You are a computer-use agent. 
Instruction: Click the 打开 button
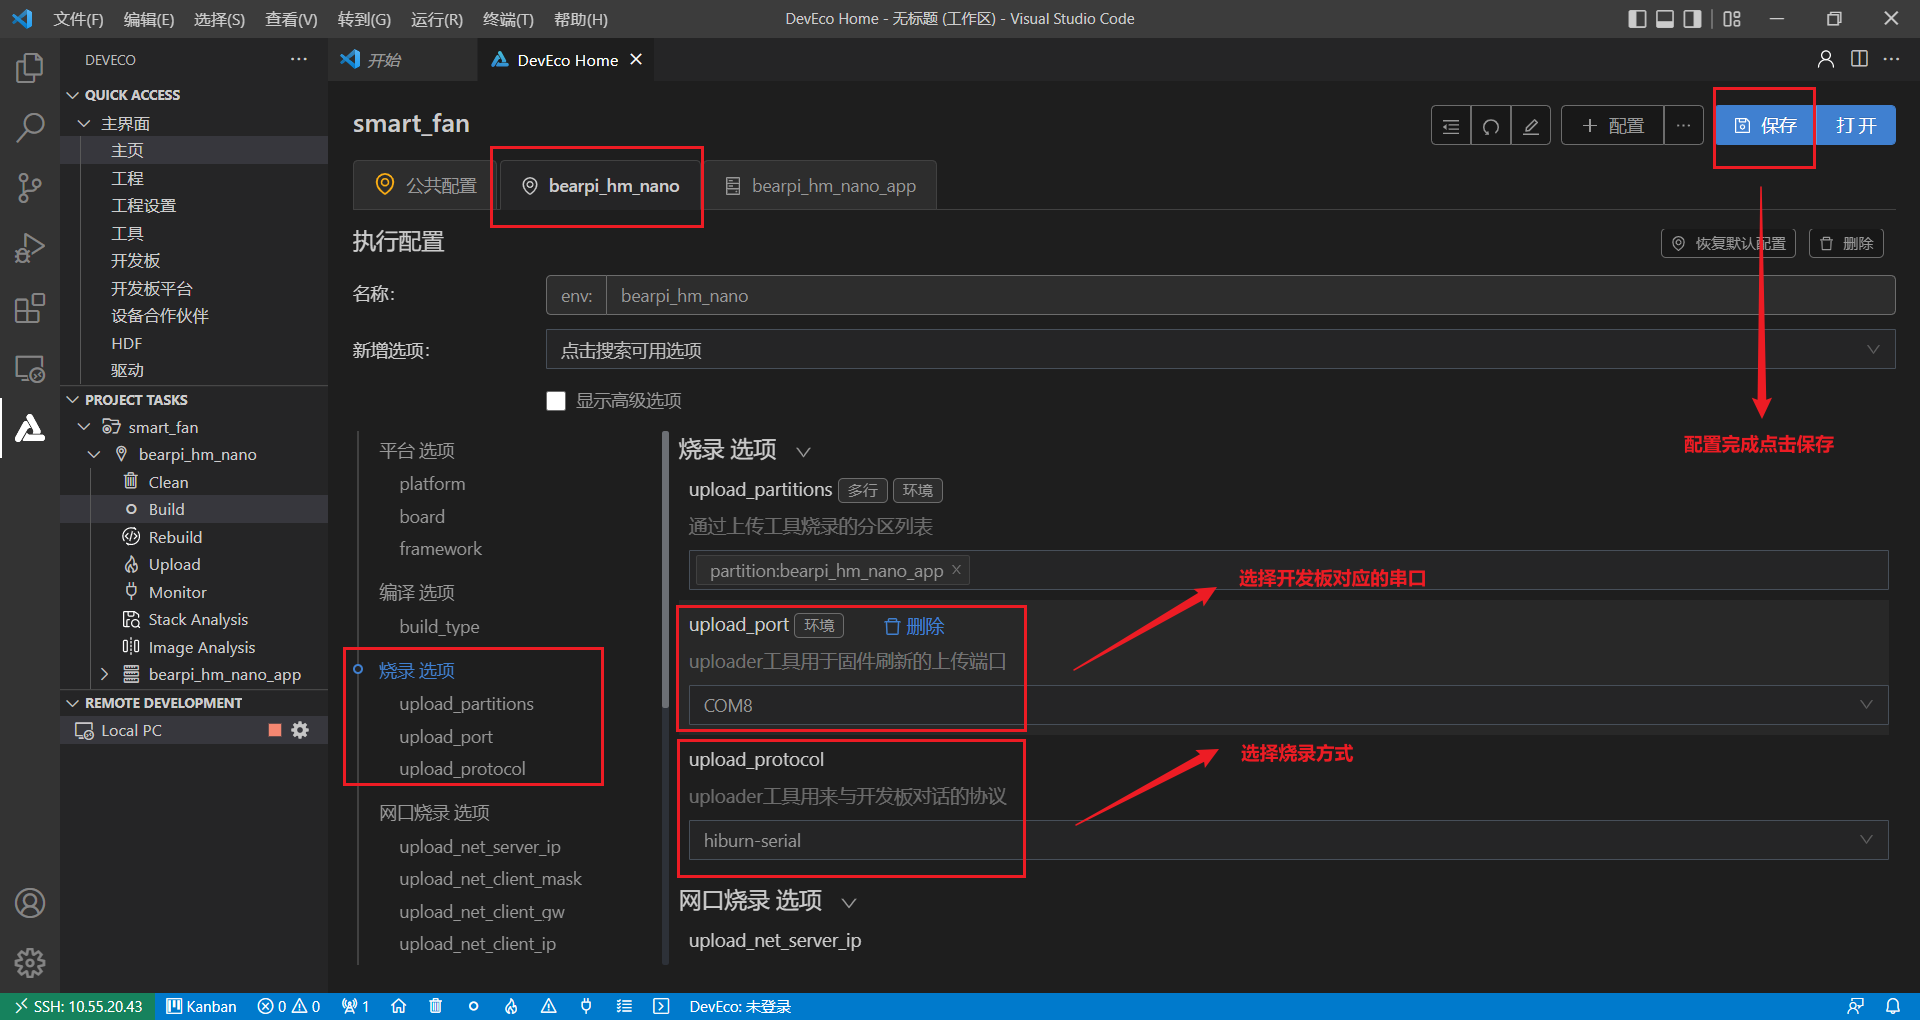(x=1856, y=126)
